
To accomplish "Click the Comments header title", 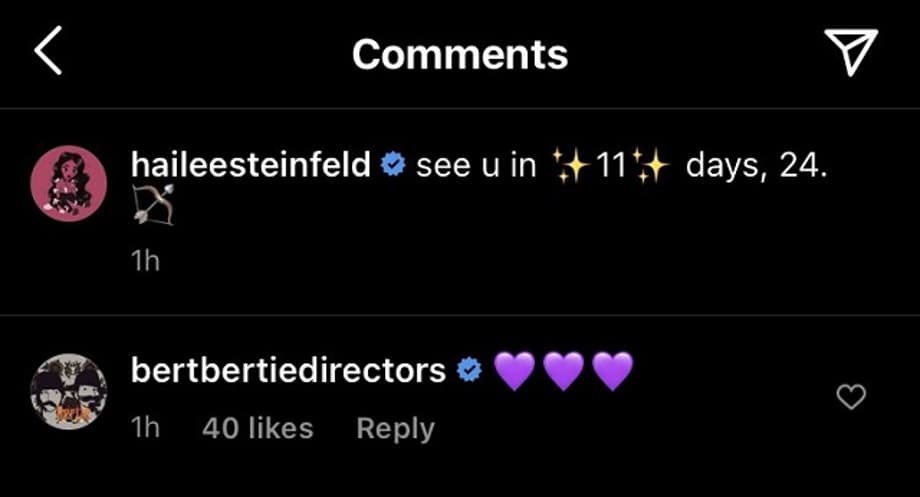I will point(460,53).
